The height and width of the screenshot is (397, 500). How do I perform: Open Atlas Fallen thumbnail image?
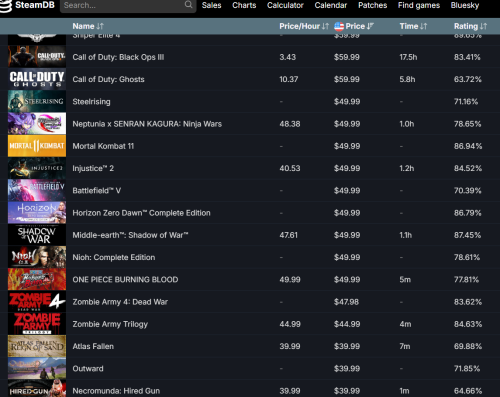point(37,346)
